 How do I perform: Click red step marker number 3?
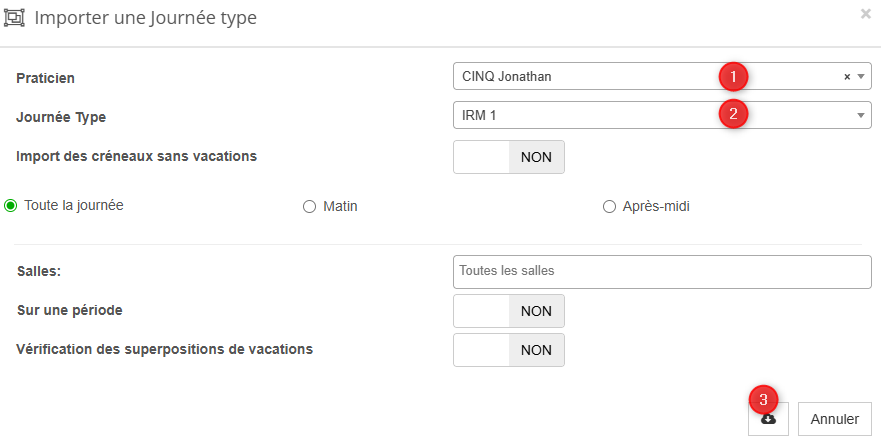pos(763,399)
